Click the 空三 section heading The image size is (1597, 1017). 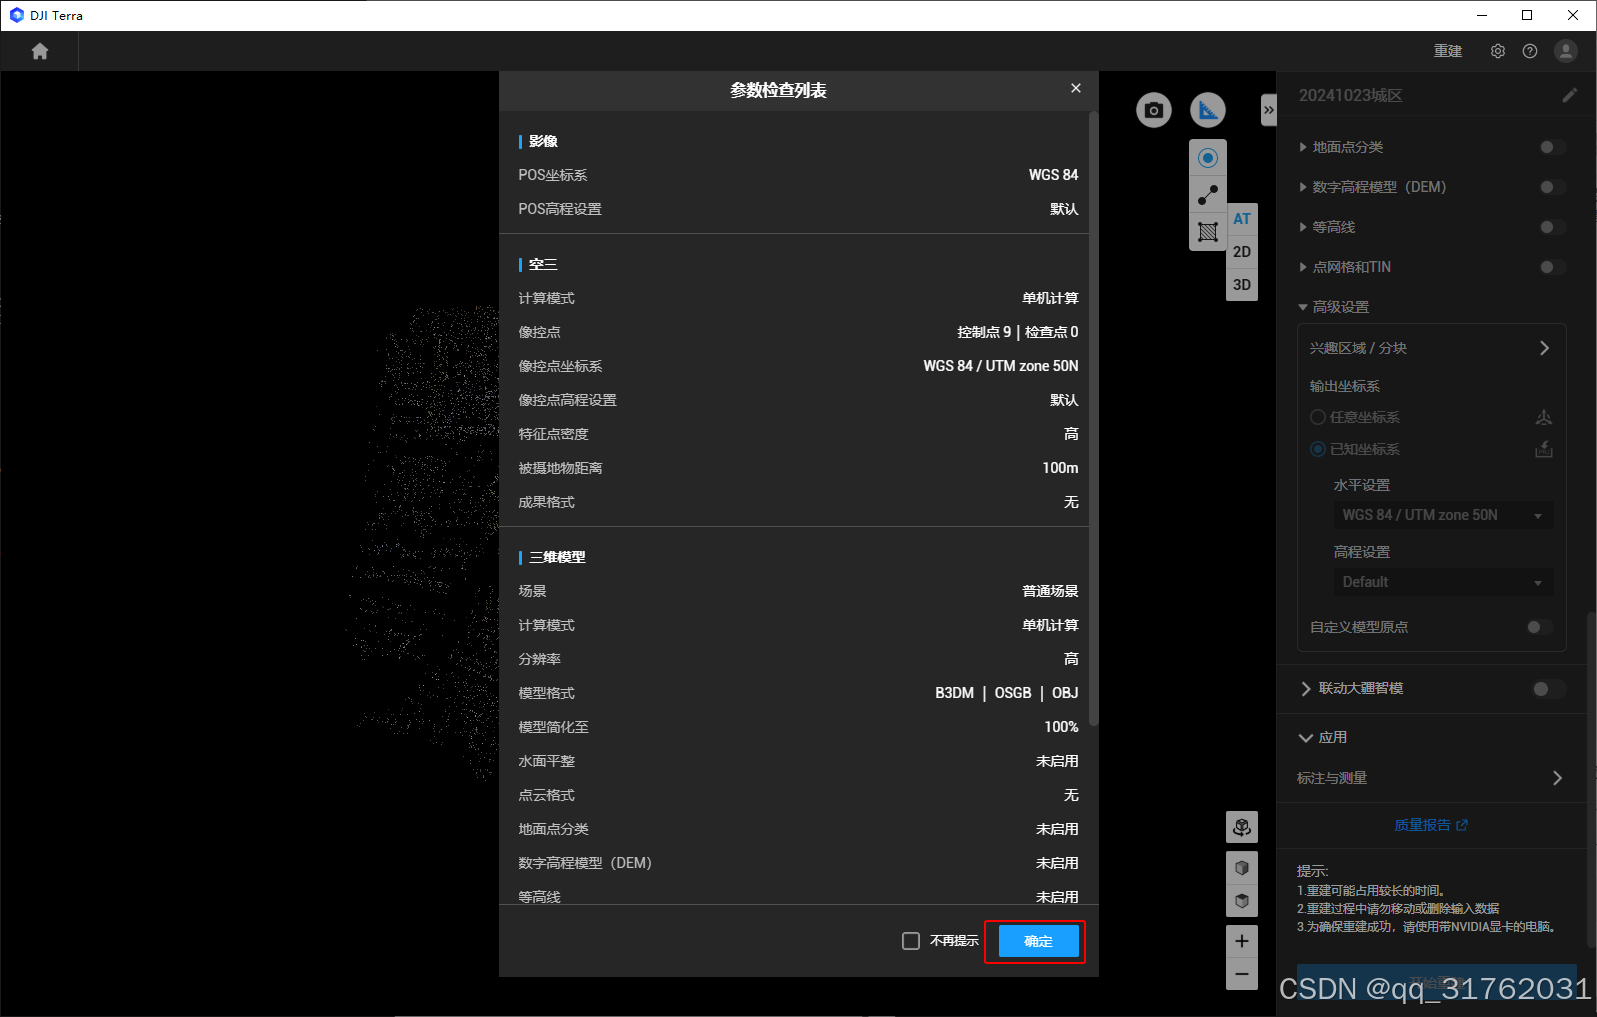pyautogui.click(x=543, y=264)
